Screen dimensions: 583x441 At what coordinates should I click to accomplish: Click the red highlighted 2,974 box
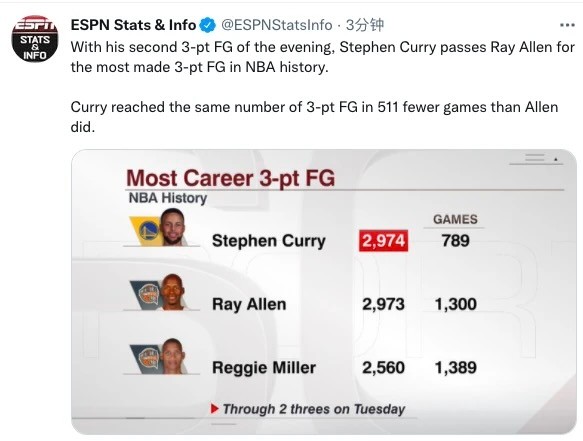tap(383, 241)
